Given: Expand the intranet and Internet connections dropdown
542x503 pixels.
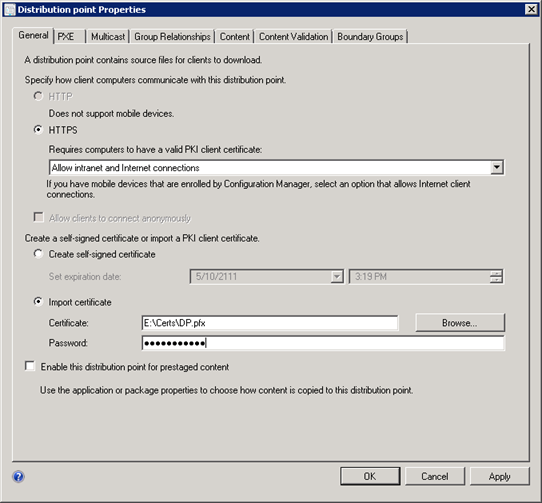Looking at the screenshot, I should [497, 168].
